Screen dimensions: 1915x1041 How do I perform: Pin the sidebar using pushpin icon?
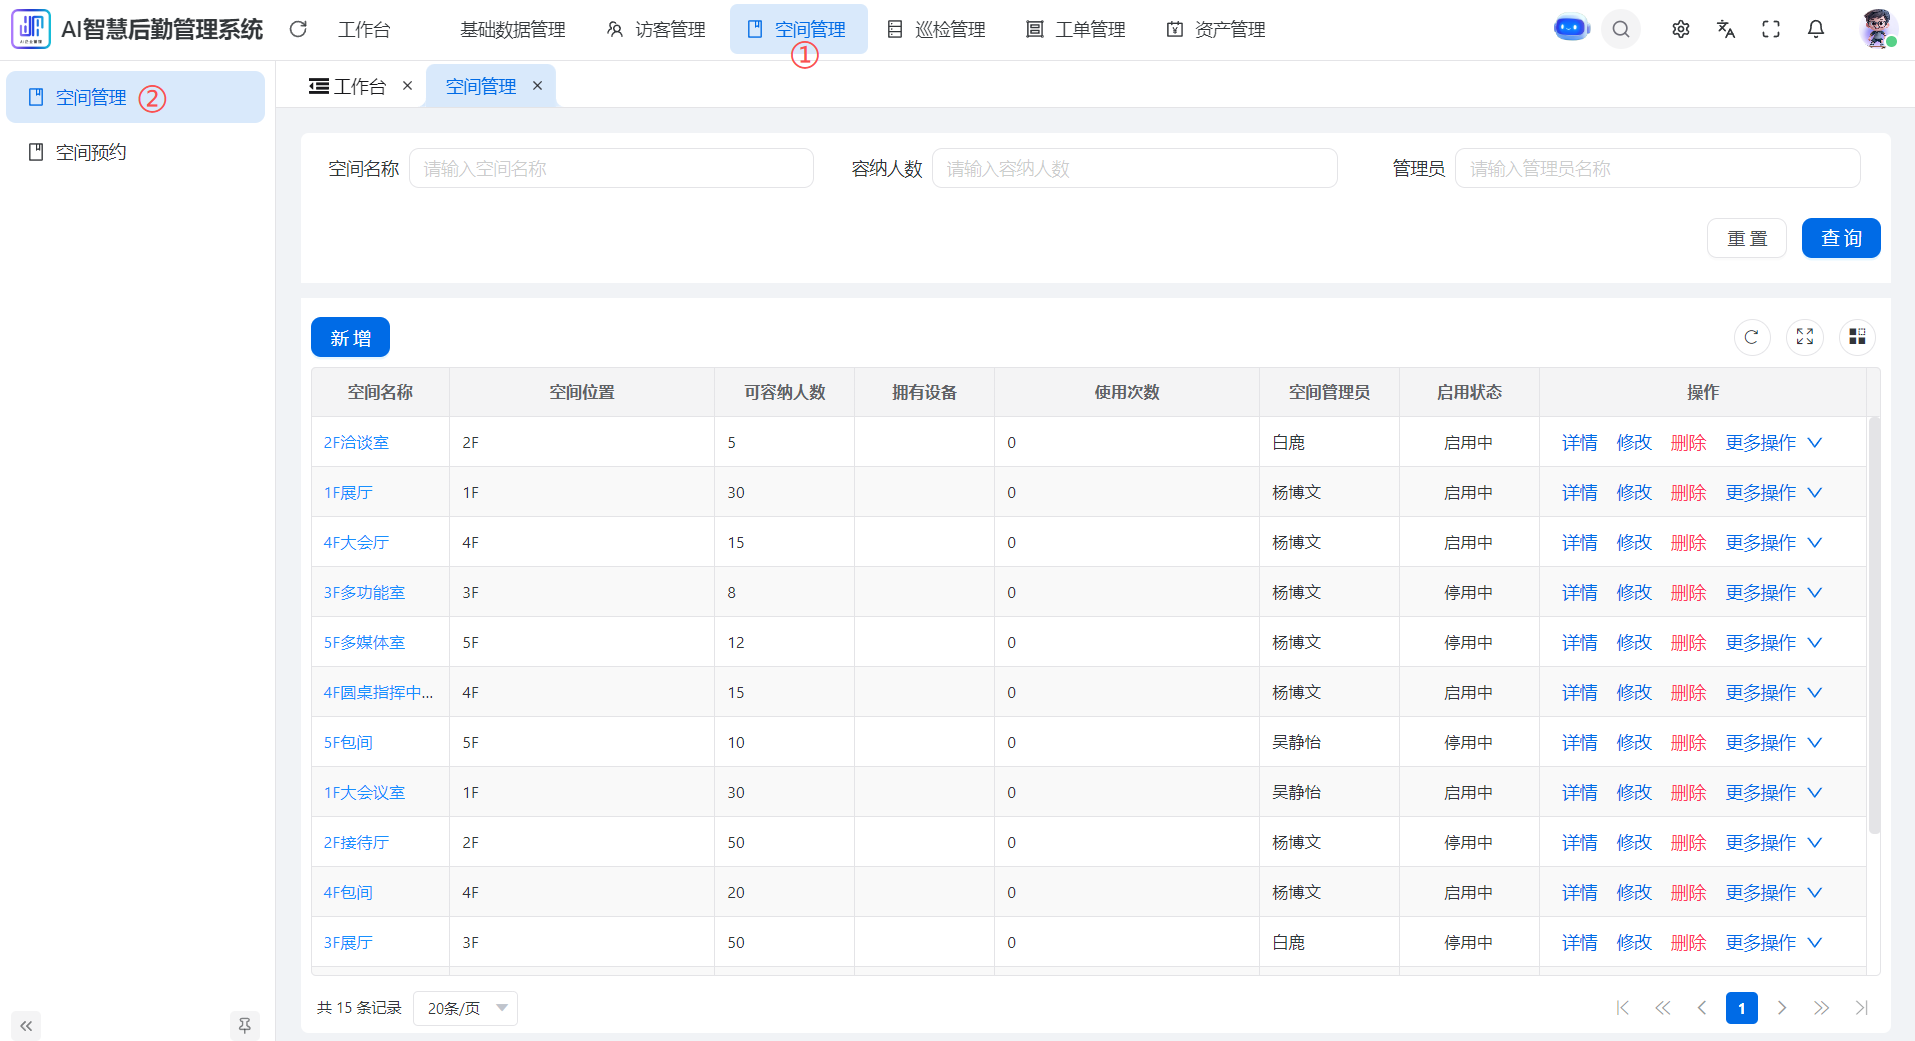coord(244,1025)
